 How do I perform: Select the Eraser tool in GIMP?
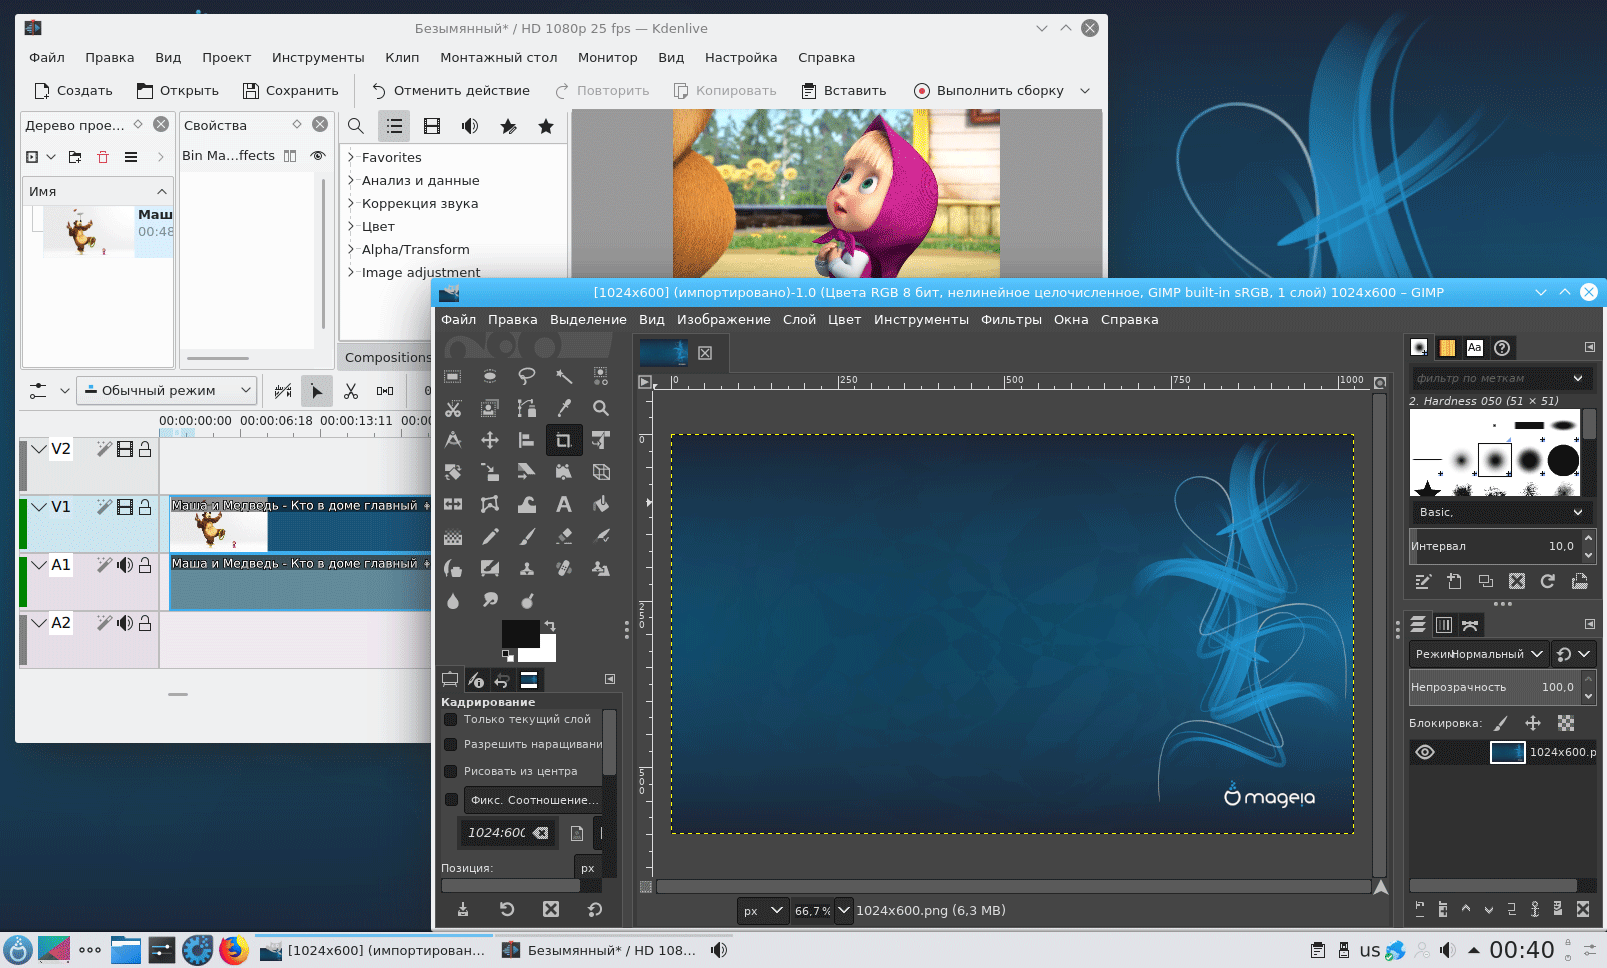(x=564, y=537)
